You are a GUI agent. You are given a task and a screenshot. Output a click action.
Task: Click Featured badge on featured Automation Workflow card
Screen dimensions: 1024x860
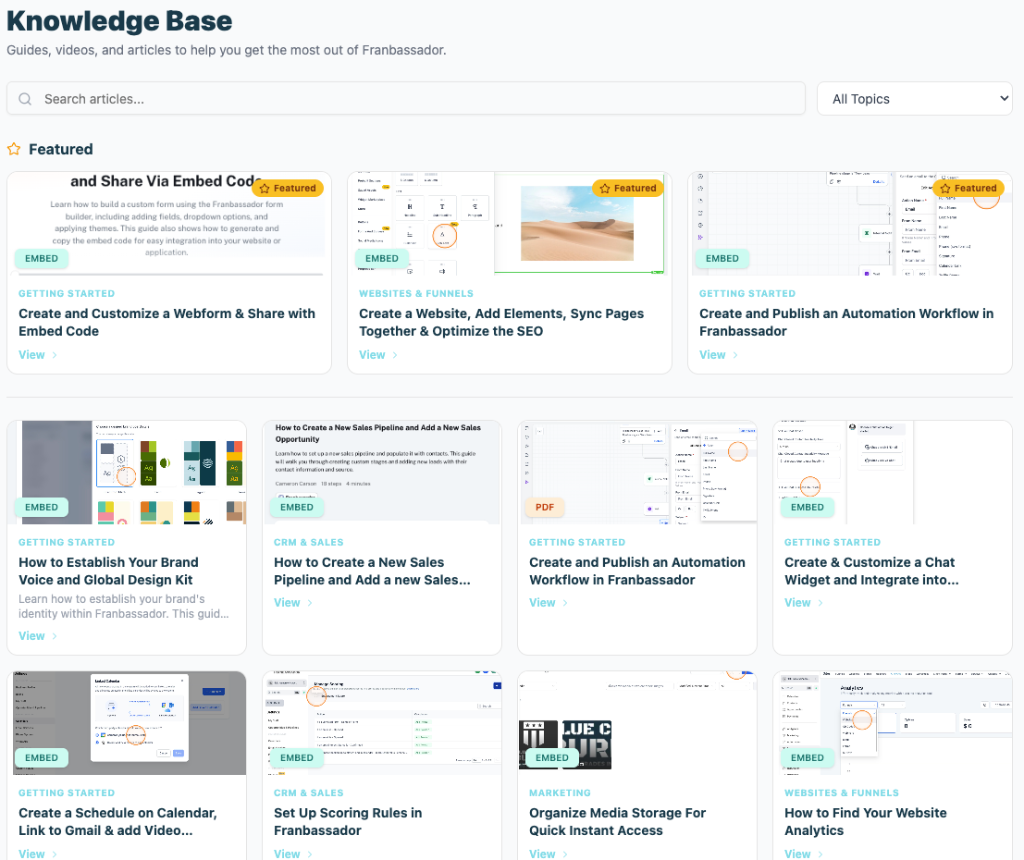(x=969, y=188)
